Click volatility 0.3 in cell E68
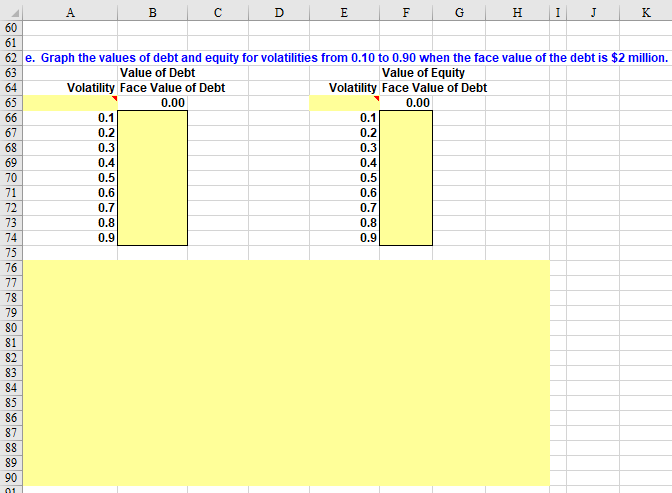Image resolution: width=672 pixels, height=493 pixels. click(x=345, y=148)
